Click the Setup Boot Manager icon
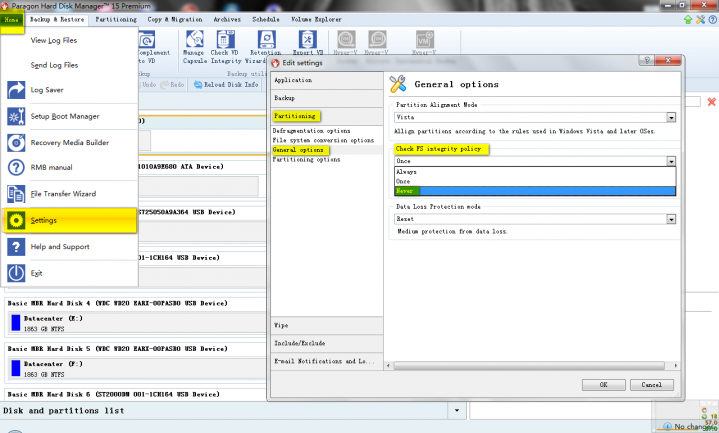The height and width of the screenshot is (433, 719). tap(16, 117)
